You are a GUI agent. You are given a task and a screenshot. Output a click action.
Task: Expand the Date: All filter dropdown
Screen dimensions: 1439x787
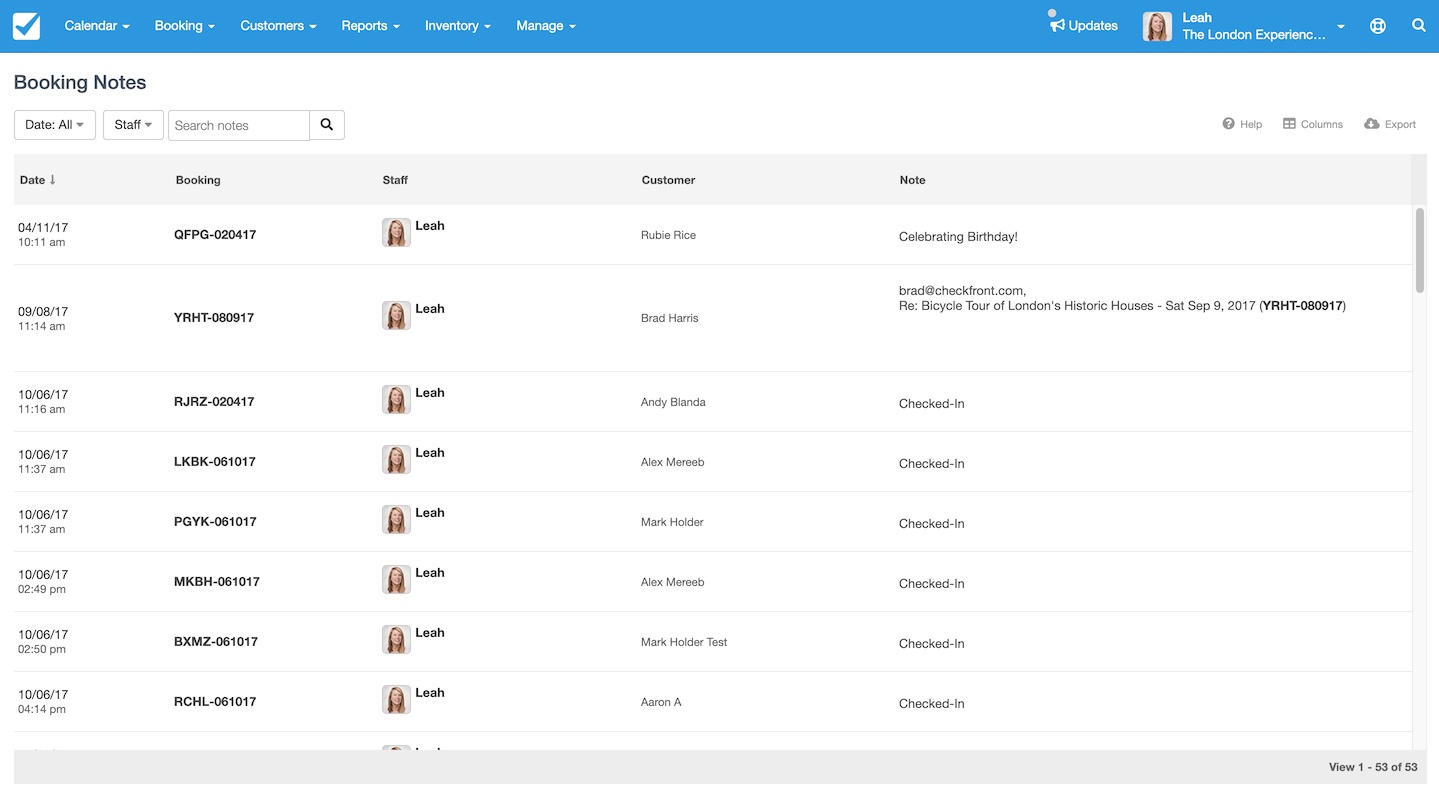point(55,125)
